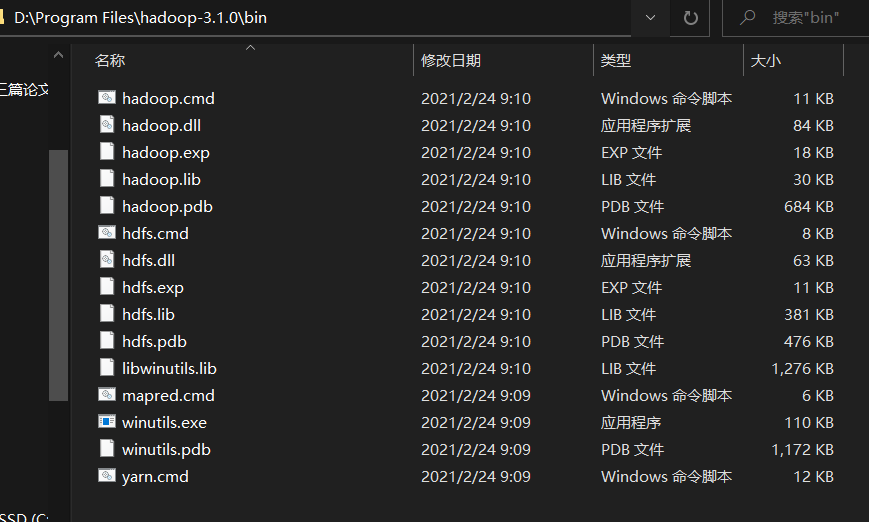
Task: Click the navigation pane scroll-up arrow
Action: click(58, 55)
